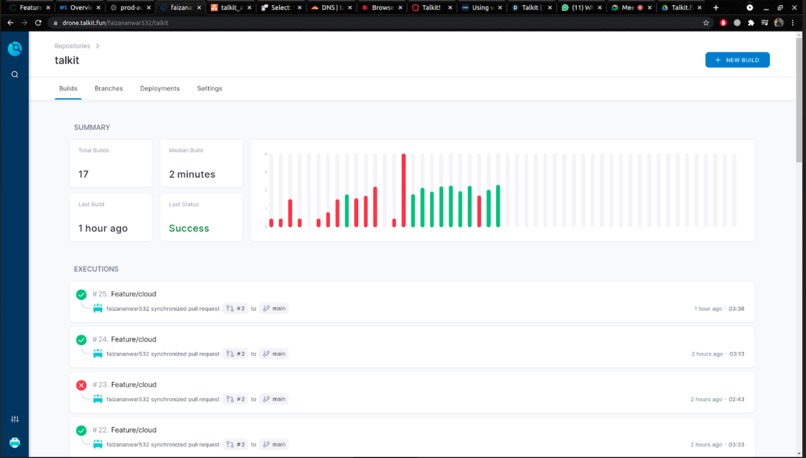Click the main branch badge on build #24
This screenshot has width=806, height=458.
tap(274, 354)
